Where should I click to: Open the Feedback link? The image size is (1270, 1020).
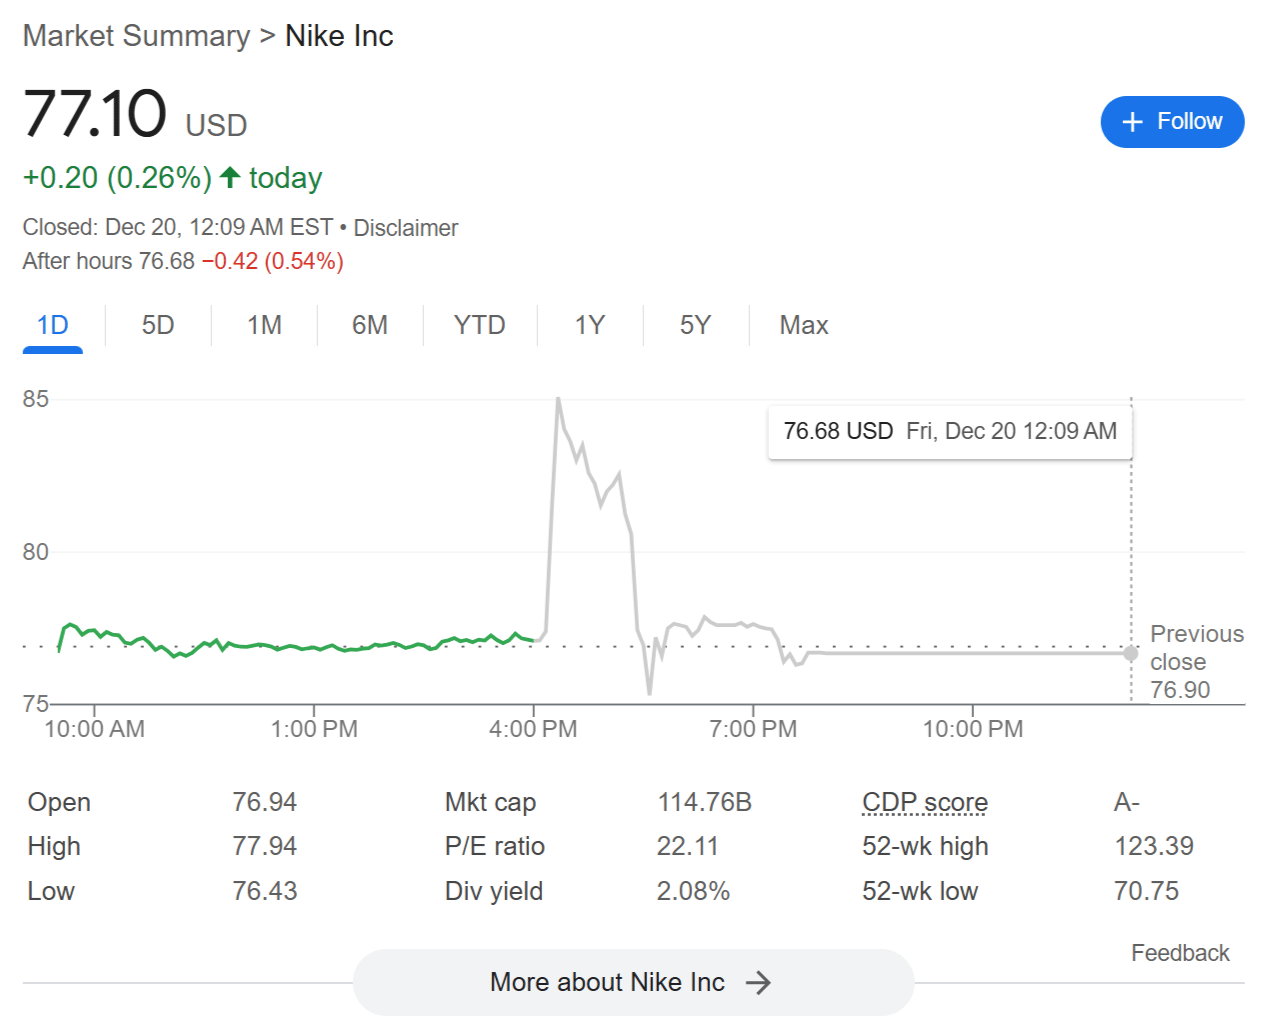(1180, 953)
